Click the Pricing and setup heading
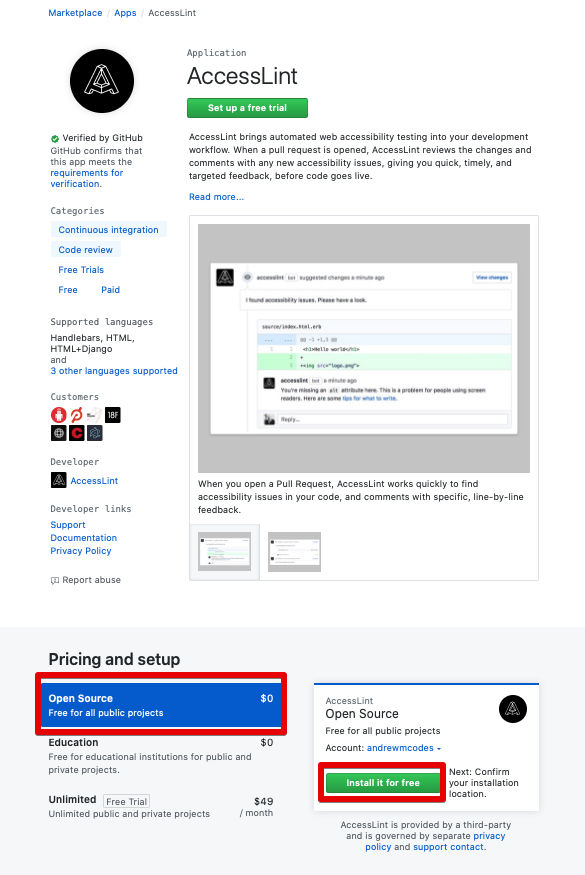585x875 pixels. (x=114, y=659)
